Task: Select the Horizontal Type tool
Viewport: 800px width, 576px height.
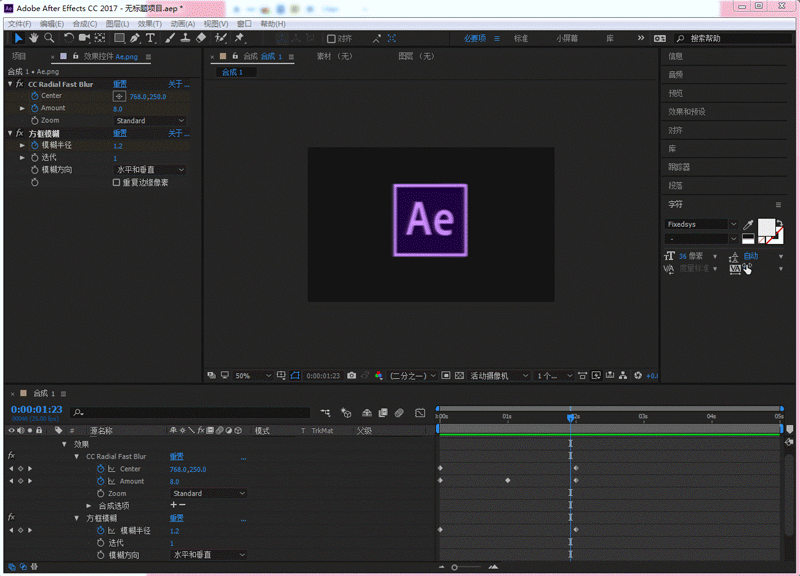Action: pyautogui.click(x=151, y=38)
